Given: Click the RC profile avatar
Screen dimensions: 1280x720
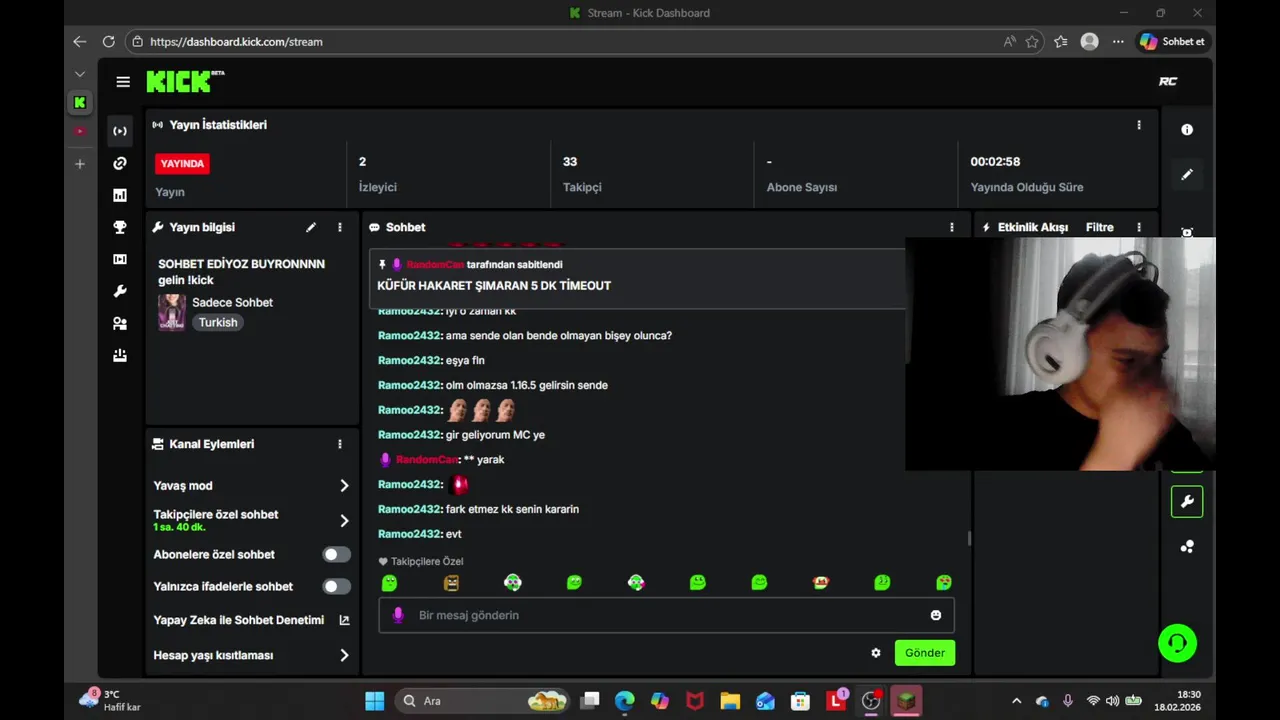Looking at the screenshot, I should pos(1168,81).
